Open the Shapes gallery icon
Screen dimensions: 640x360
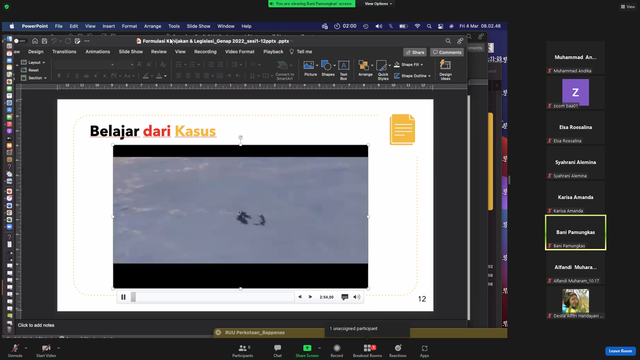(327, 69)
